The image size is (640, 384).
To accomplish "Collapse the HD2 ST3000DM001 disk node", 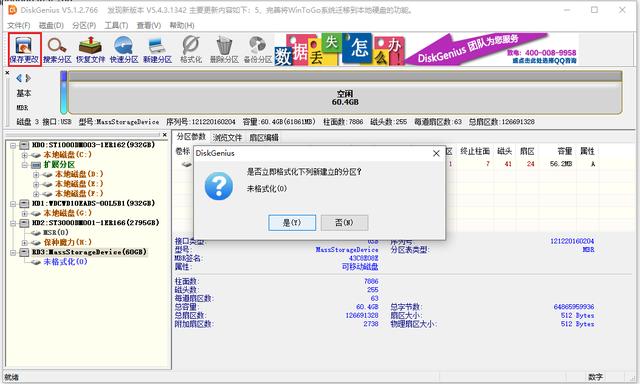I will coord(13,223).
